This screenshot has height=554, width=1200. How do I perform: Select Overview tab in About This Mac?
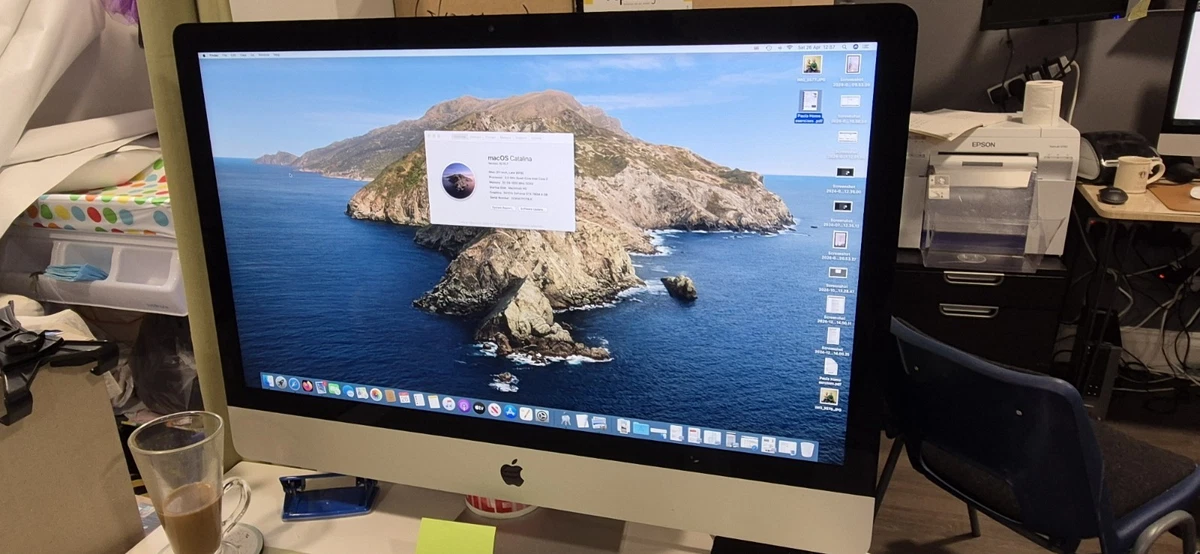tap(460, 137)
